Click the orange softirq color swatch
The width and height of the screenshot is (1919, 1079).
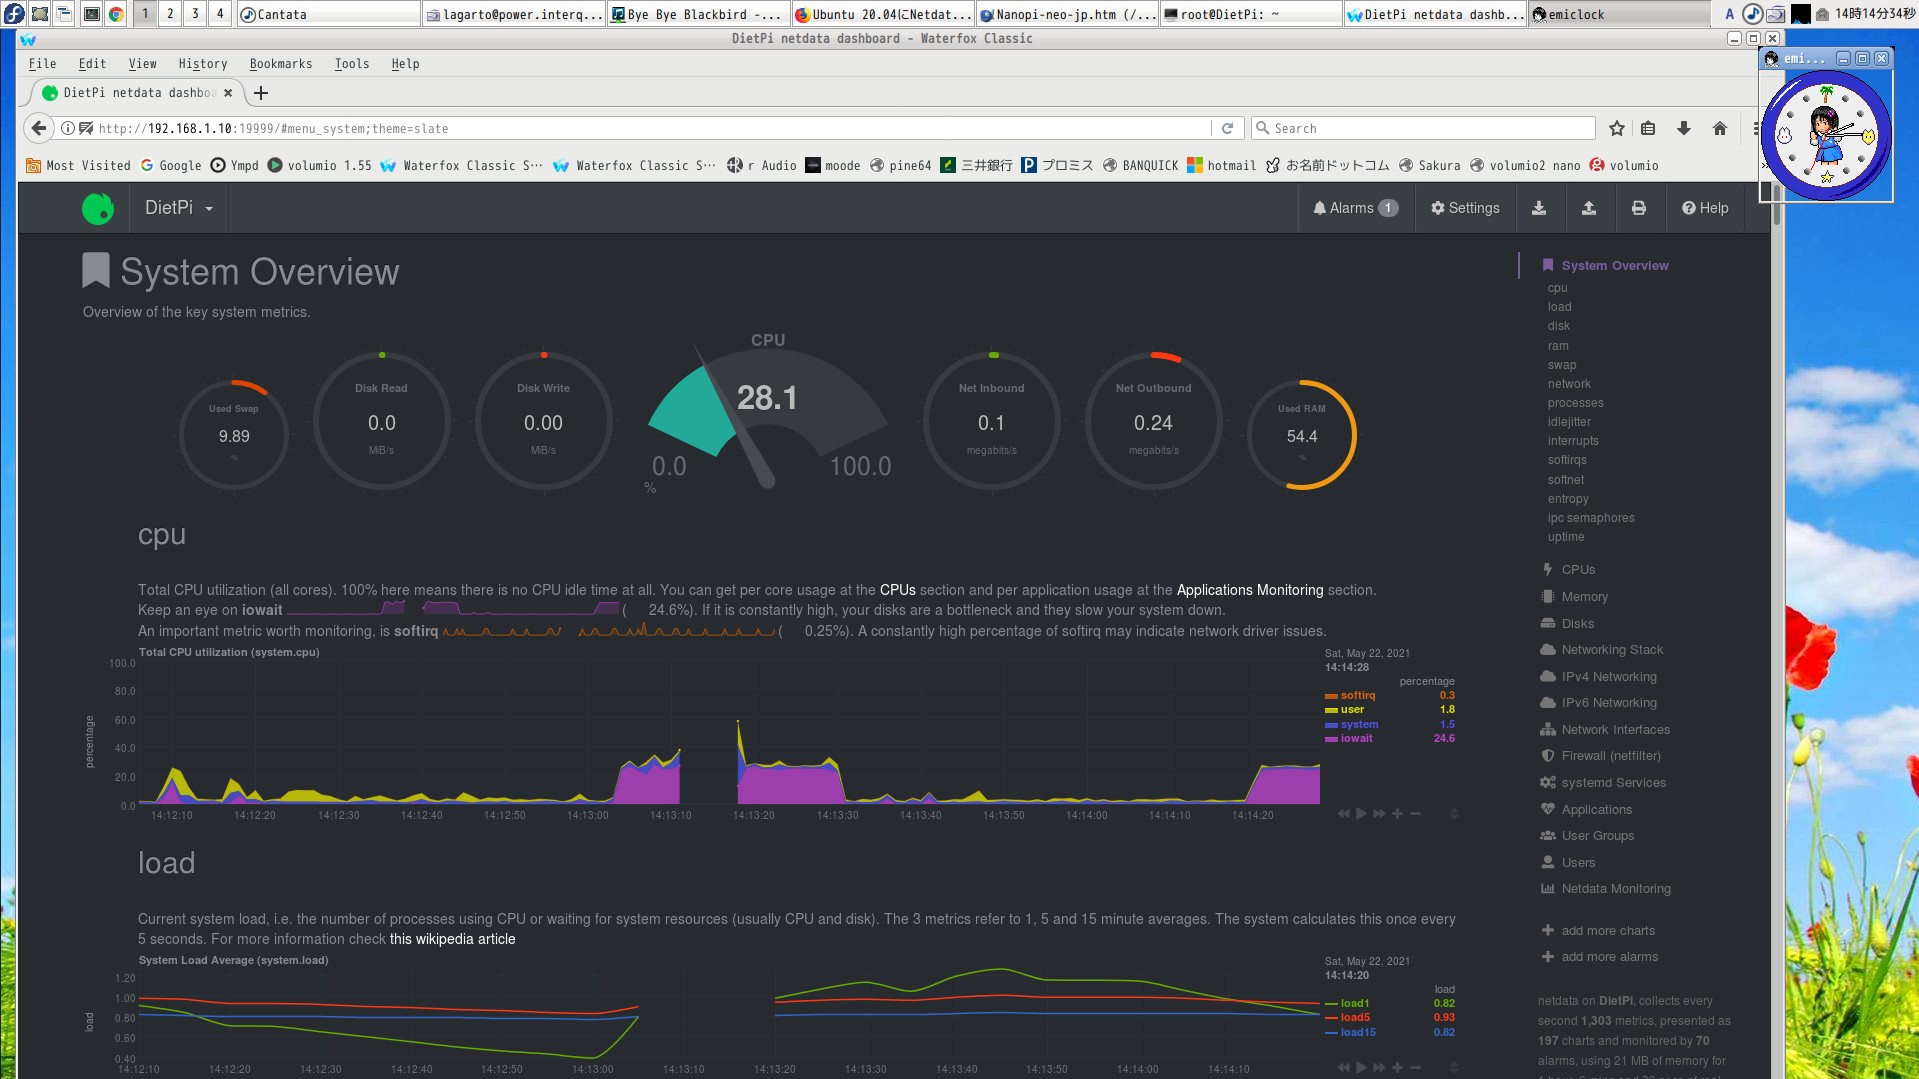[x=1331, y=695]
